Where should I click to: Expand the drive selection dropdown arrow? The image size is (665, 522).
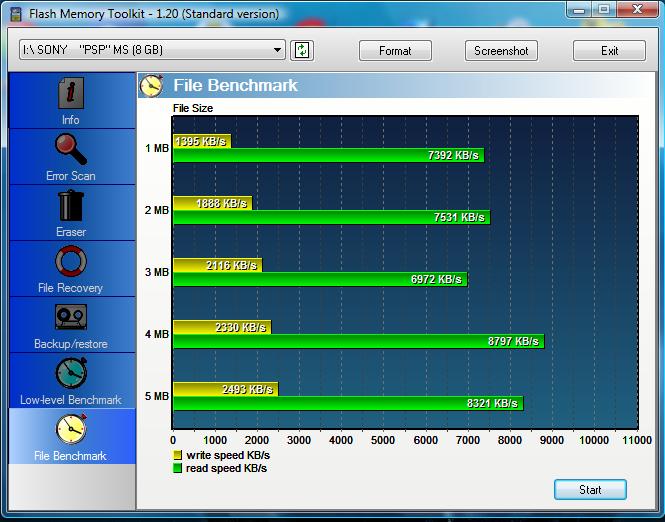coord(278,51)
